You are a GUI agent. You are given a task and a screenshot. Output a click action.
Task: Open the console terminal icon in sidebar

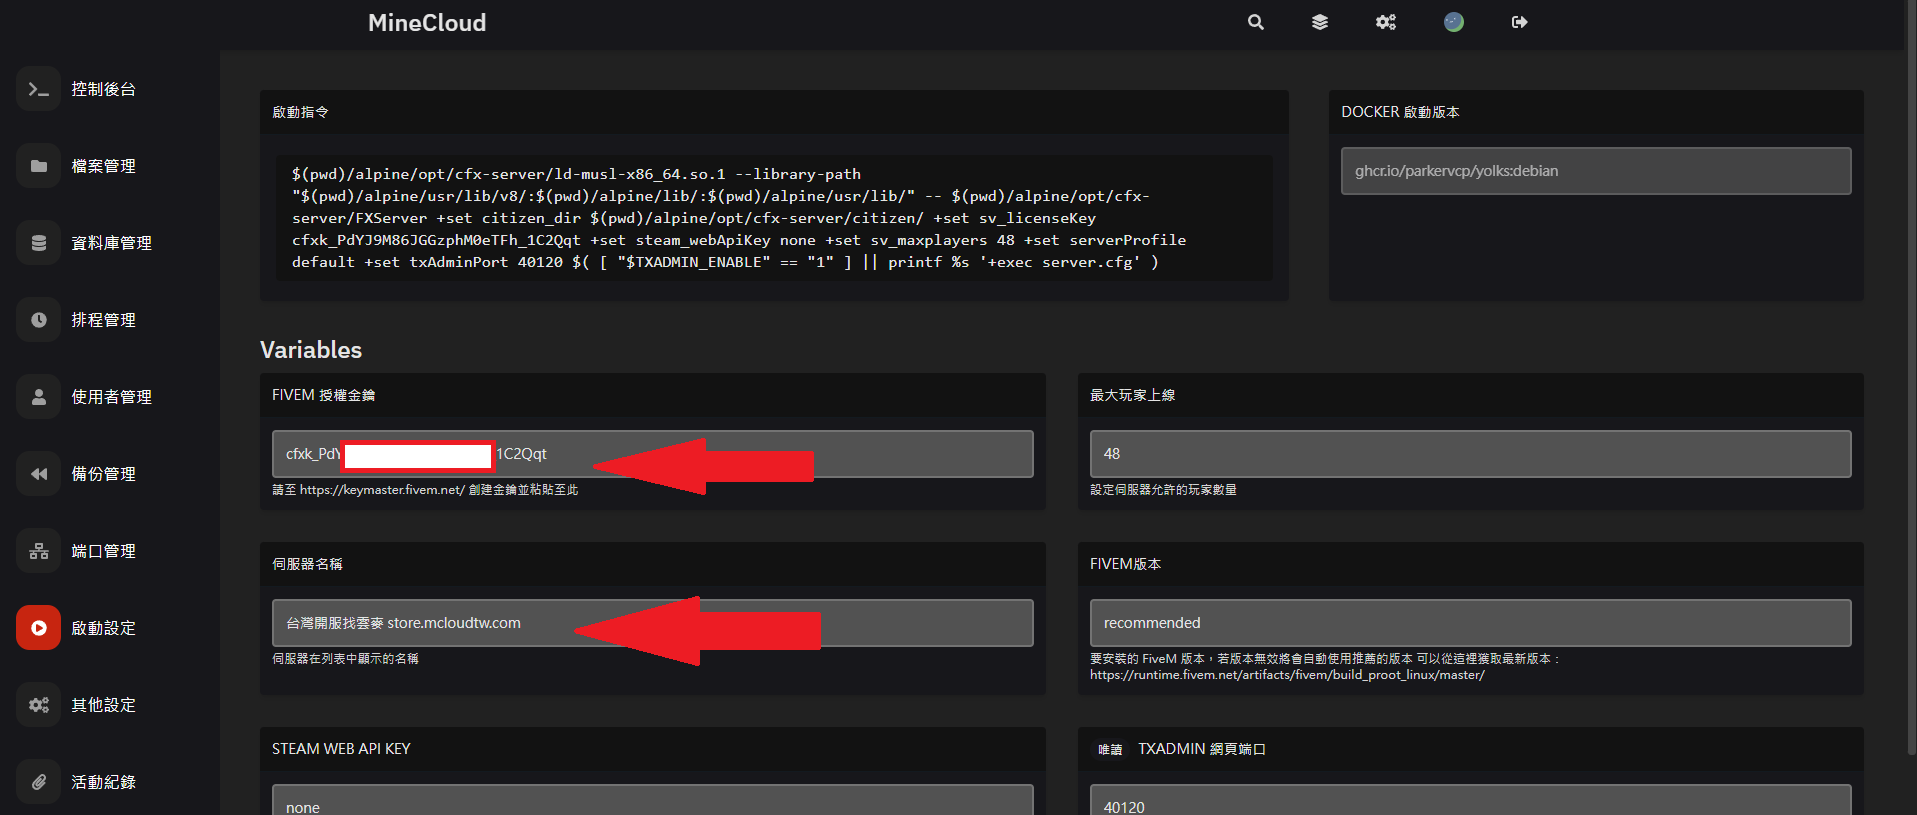coord(38,89)
